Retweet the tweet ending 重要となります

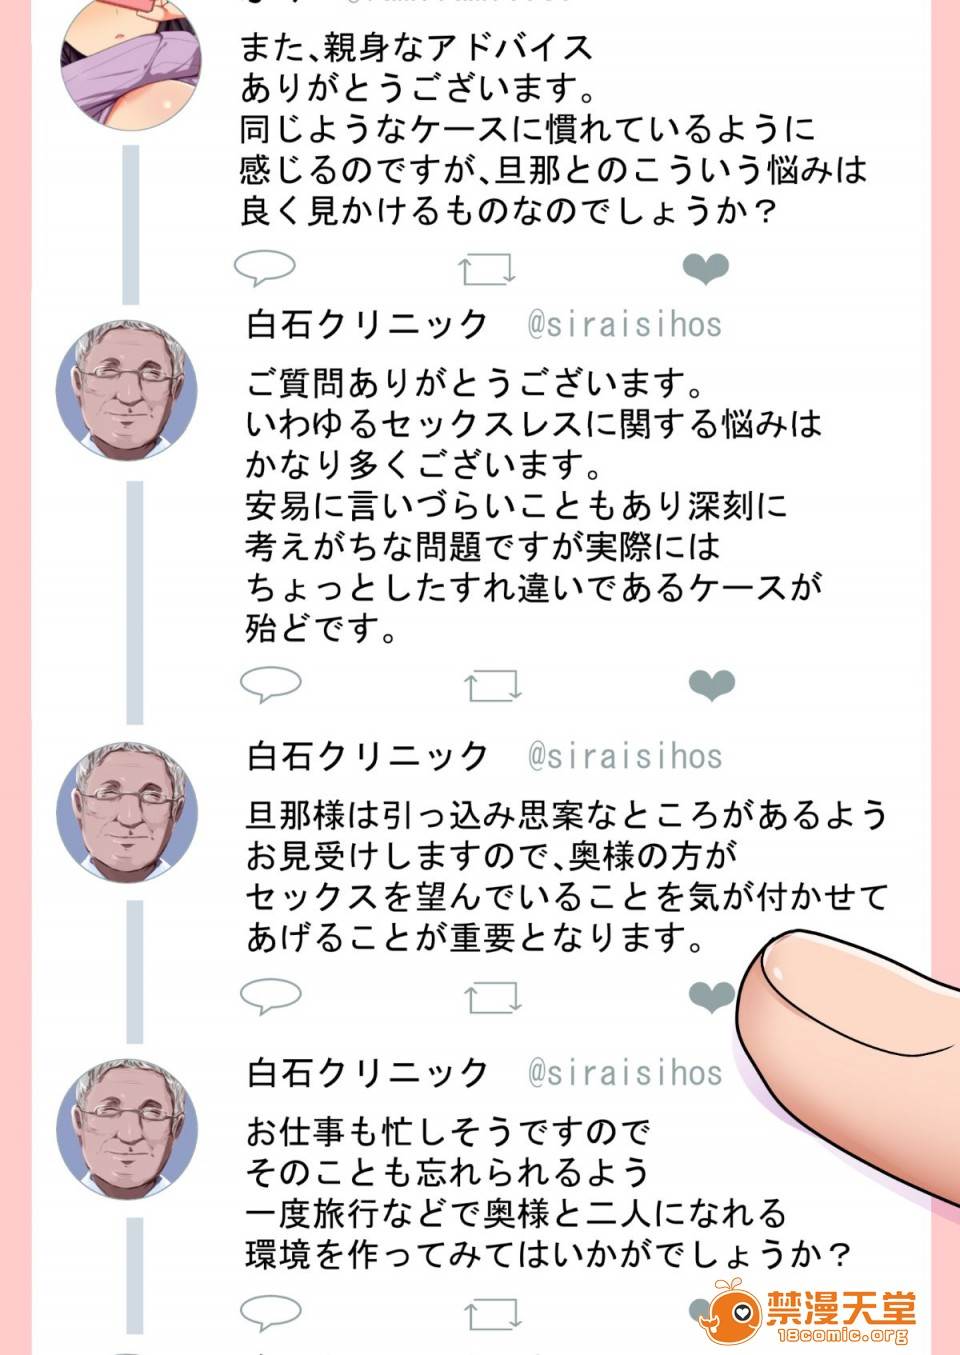[x=493, y=996]
